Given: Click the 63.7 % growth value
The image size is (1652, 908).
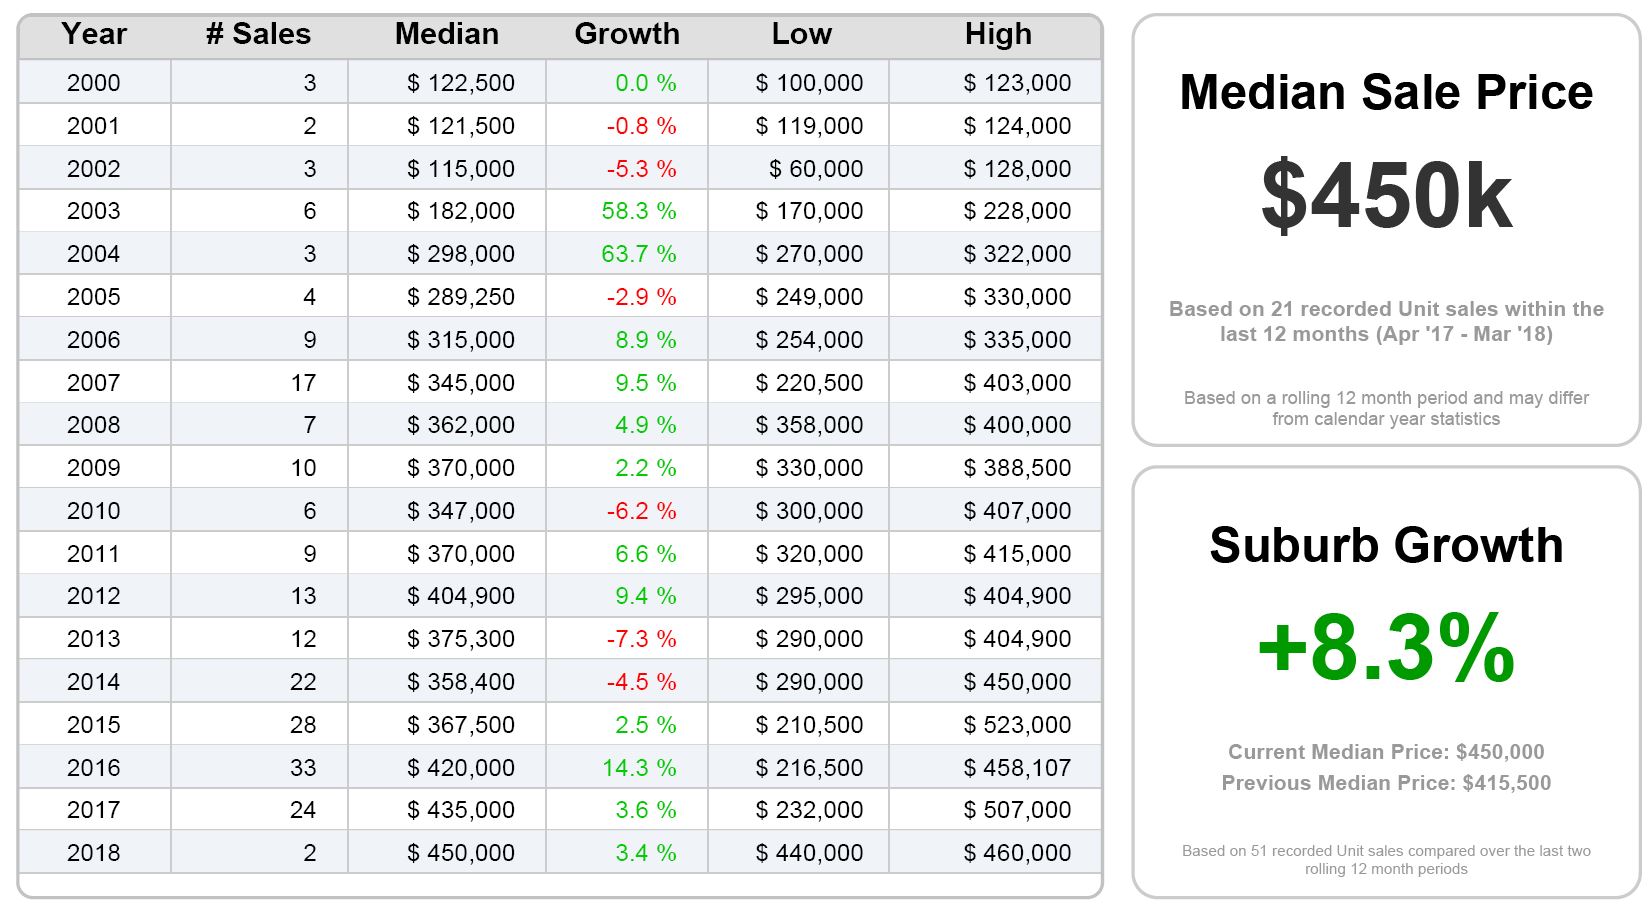Looking at the screenshot, I should click(638, 254).
